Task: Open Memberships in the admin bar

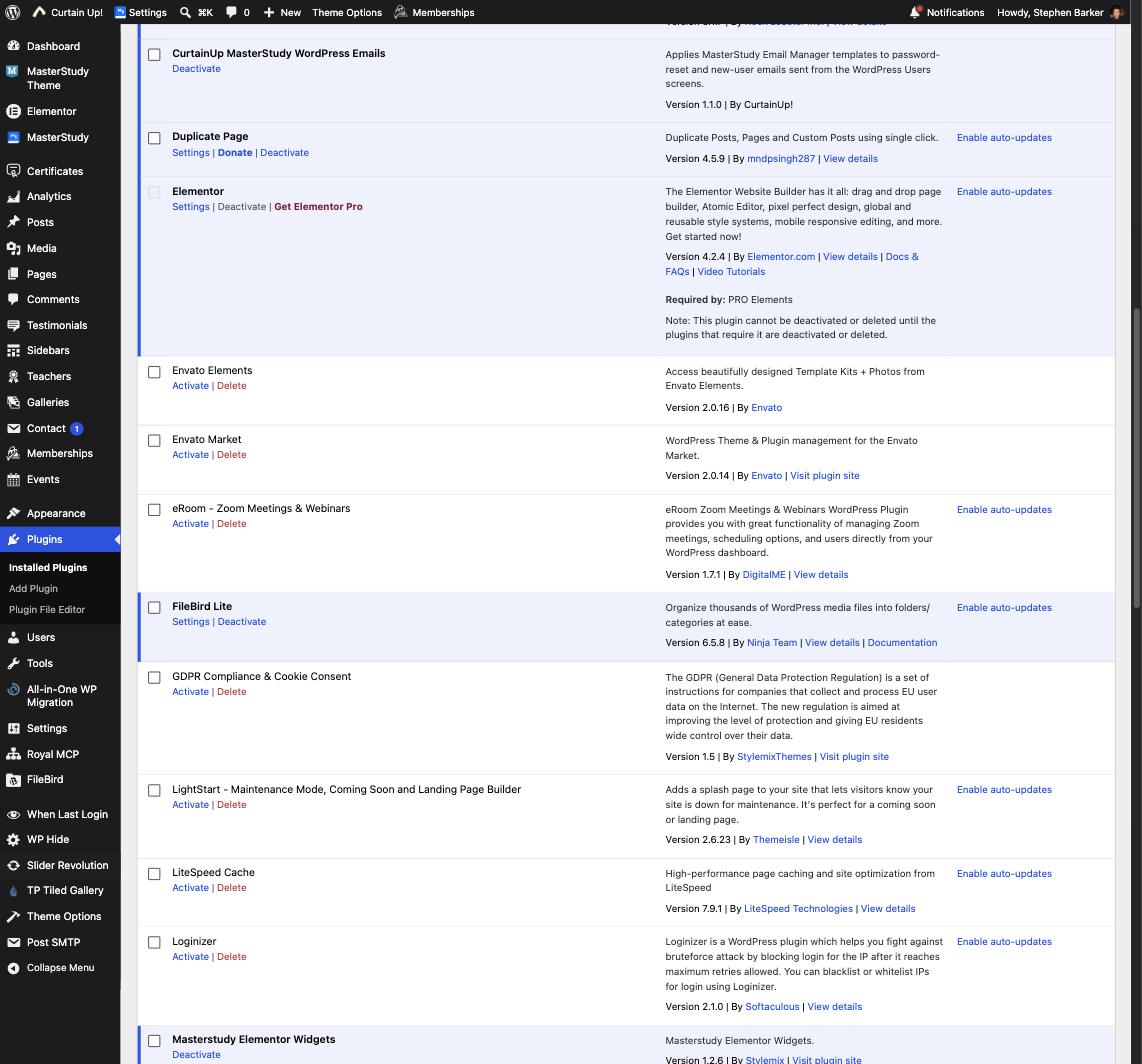Action: click(434, 12)
